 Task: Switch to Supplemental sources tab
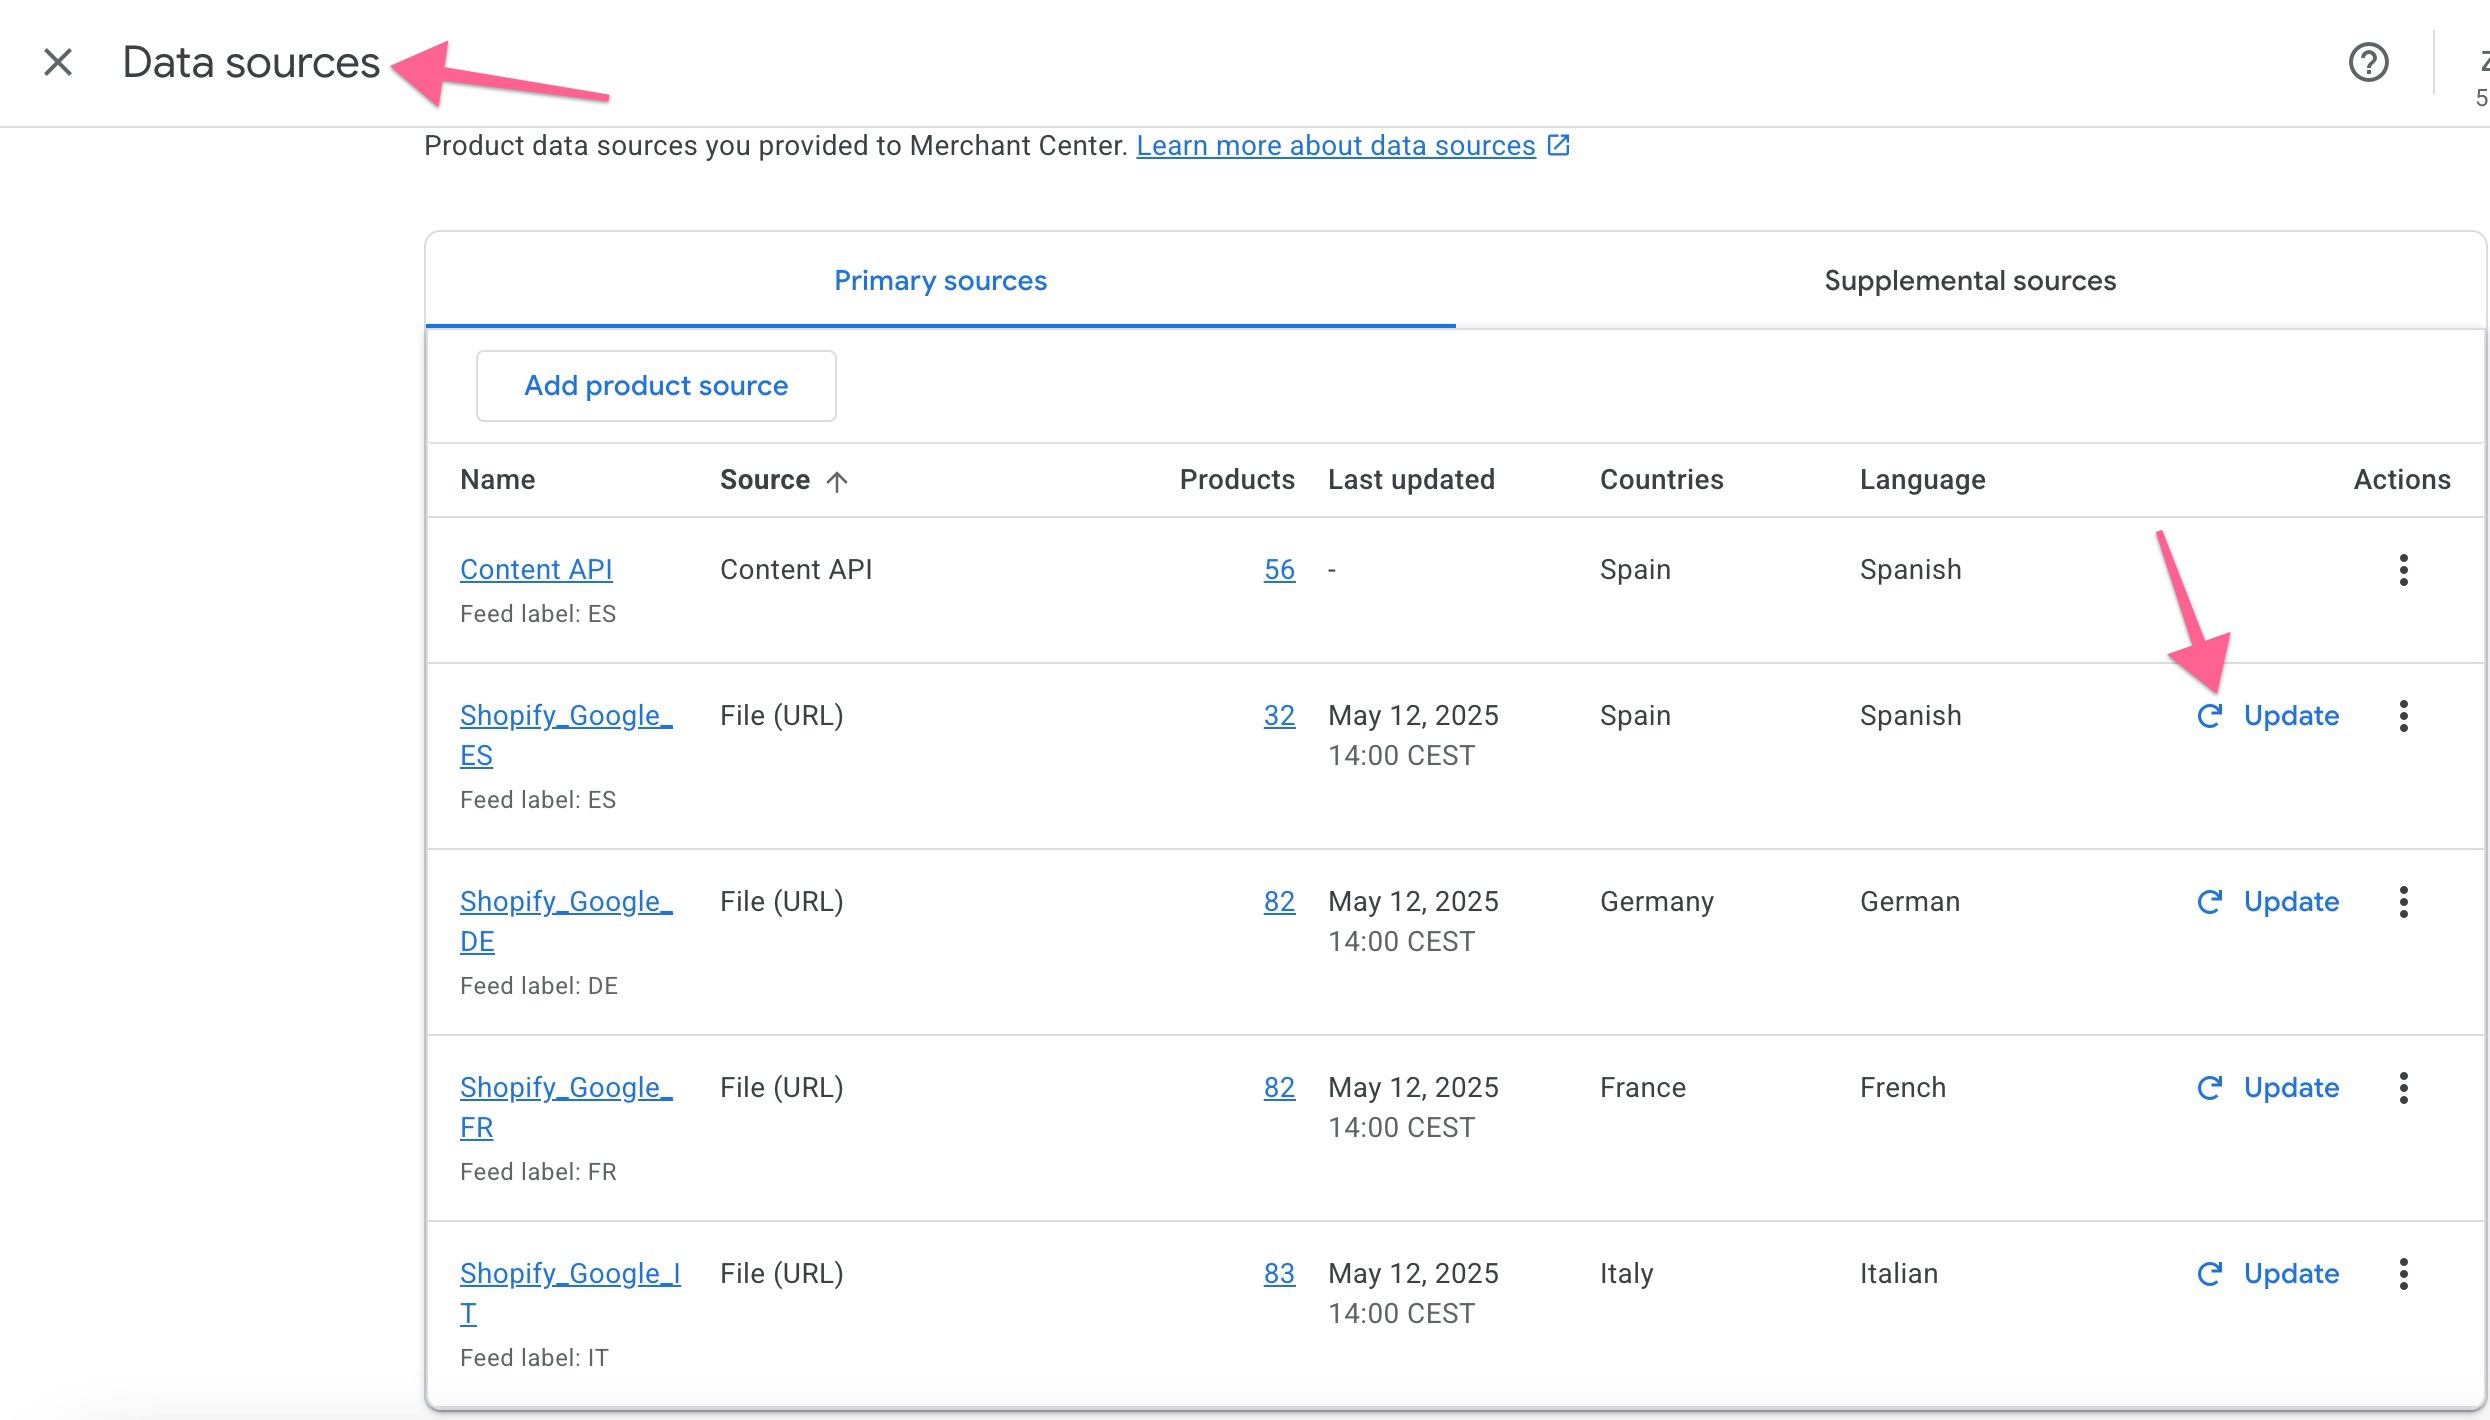(x=1970, y=280)
